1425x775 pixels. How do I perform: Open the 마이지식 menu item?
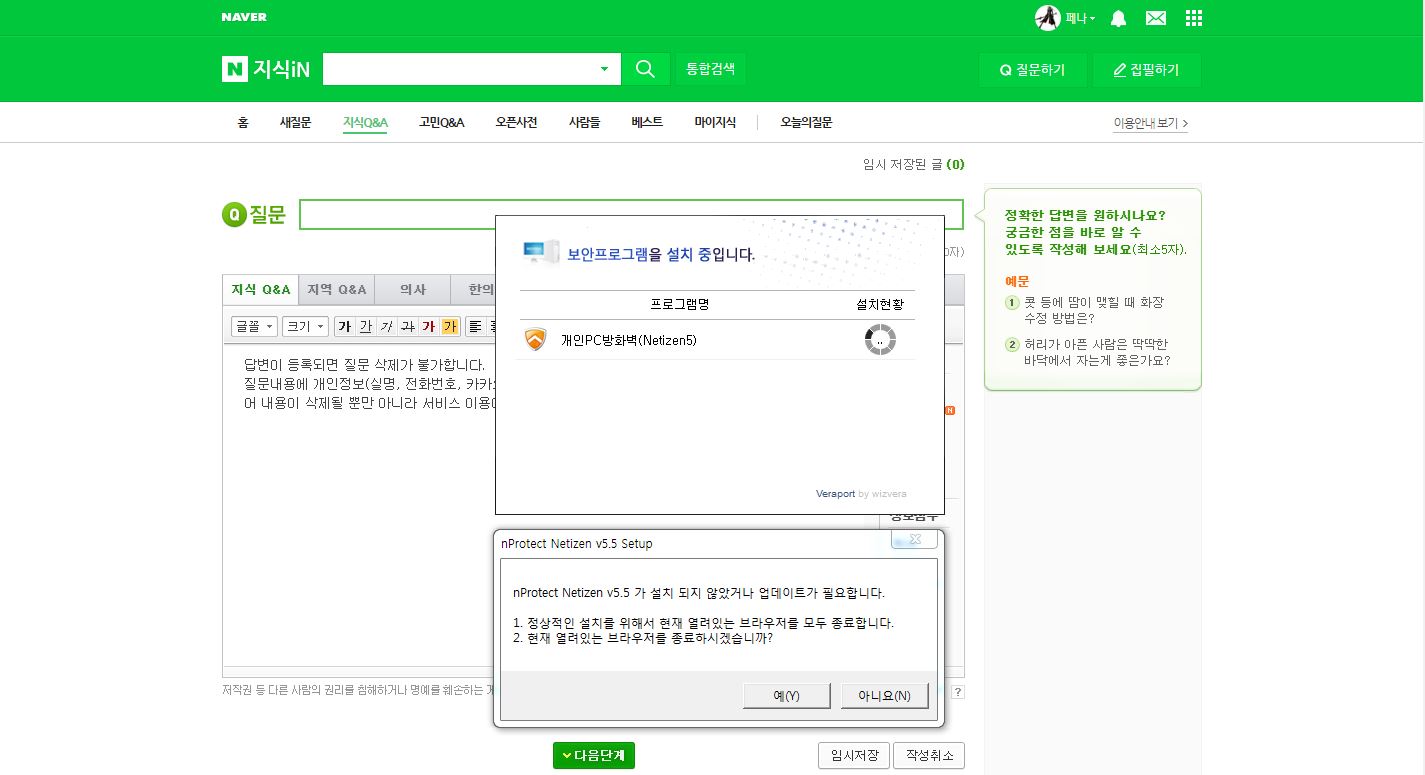tap(715, 122)
